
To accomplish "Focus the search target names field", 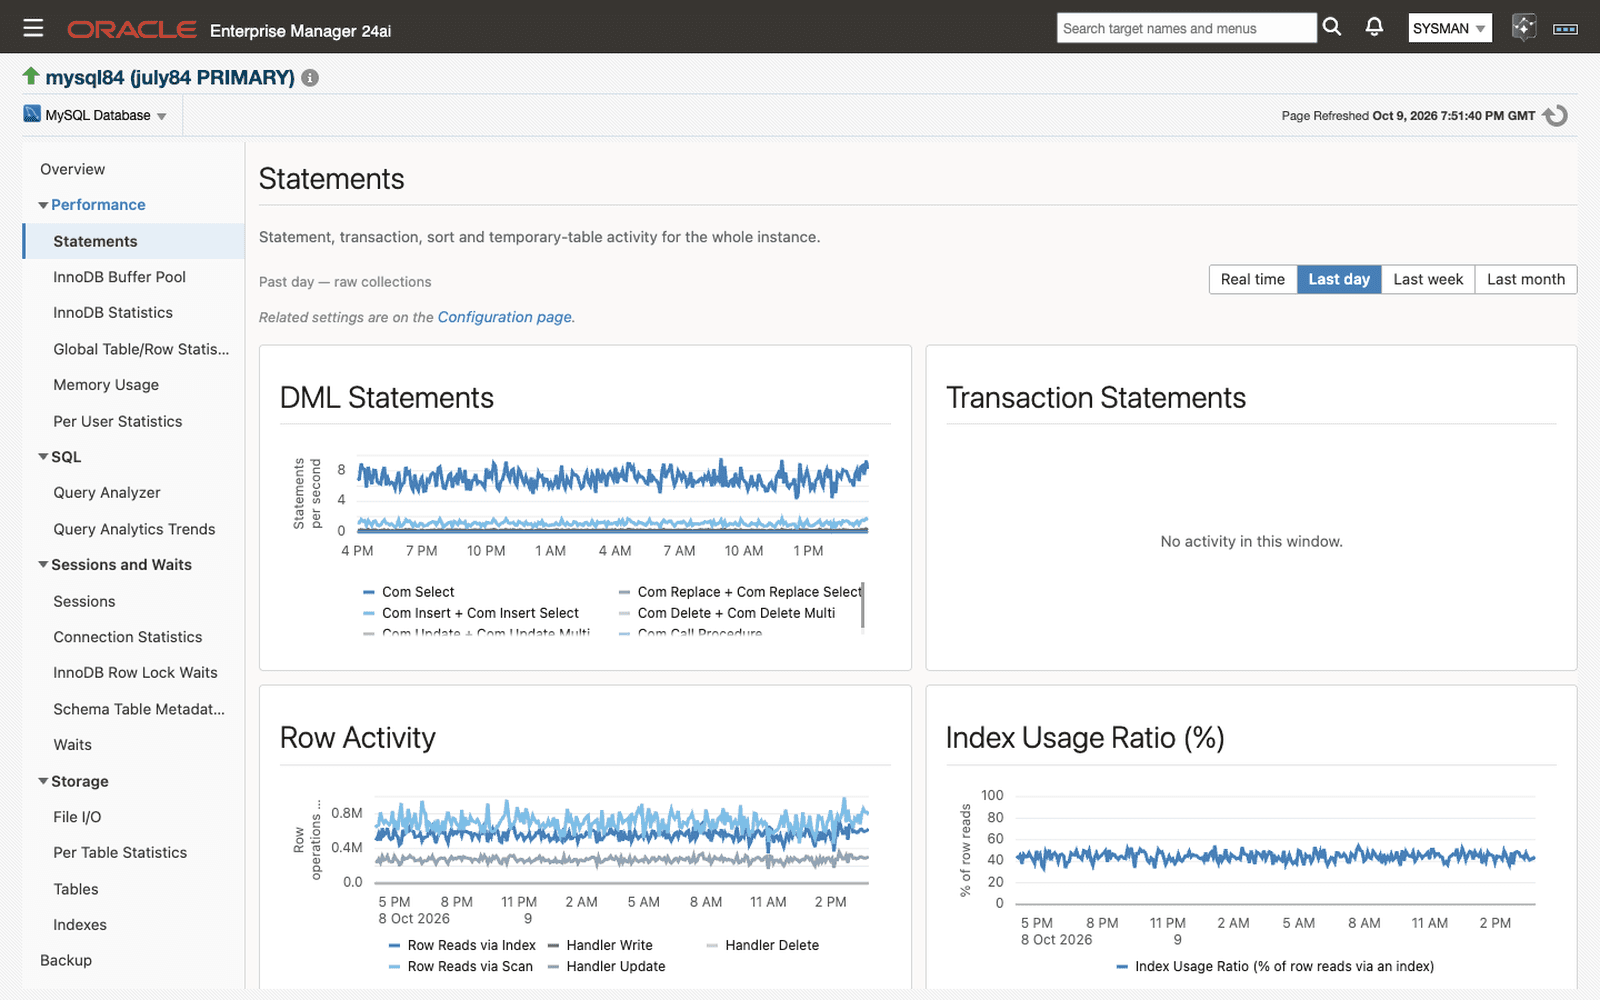I will [1187, 28].
